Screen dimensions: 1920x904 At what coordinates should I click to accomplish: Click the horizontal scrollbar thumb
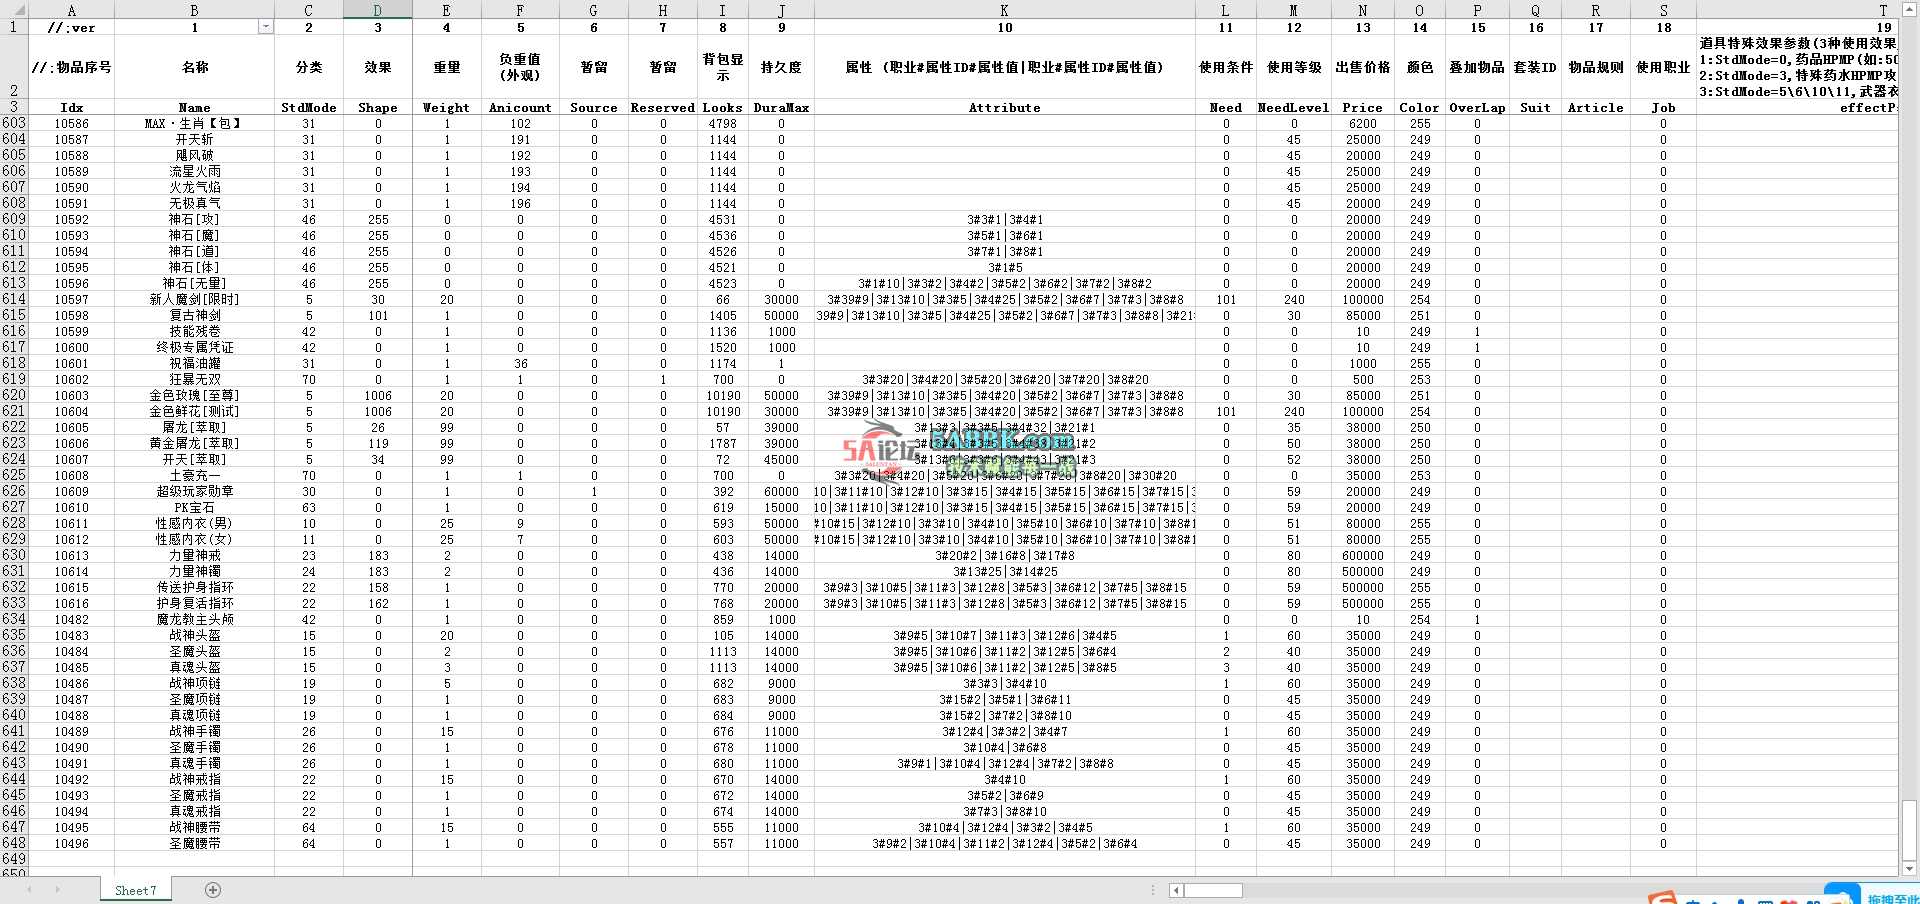click(1213, 890)
